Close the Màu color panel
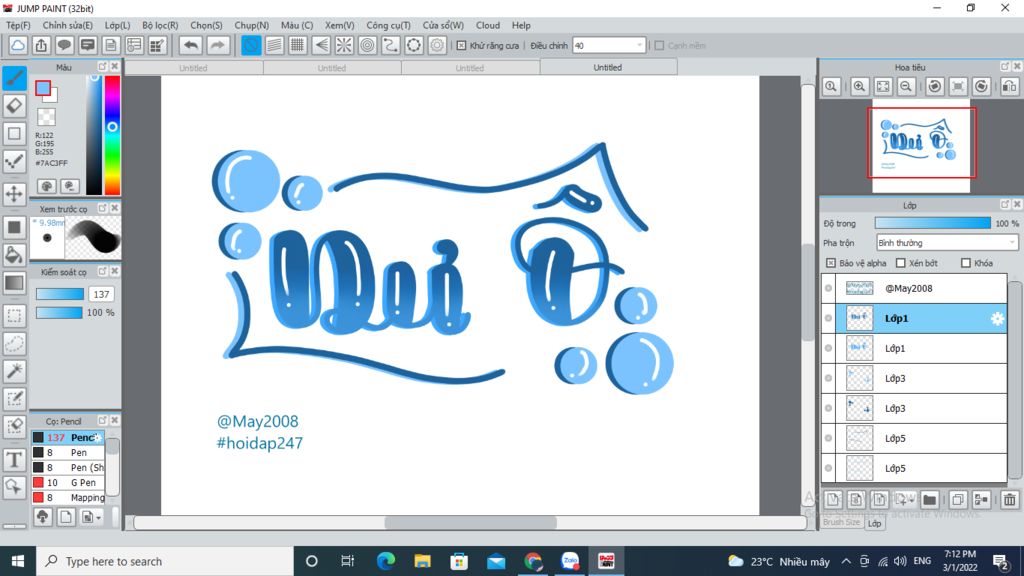The height and width of the screenshot is (576, 1024). [x=115, y=67]
